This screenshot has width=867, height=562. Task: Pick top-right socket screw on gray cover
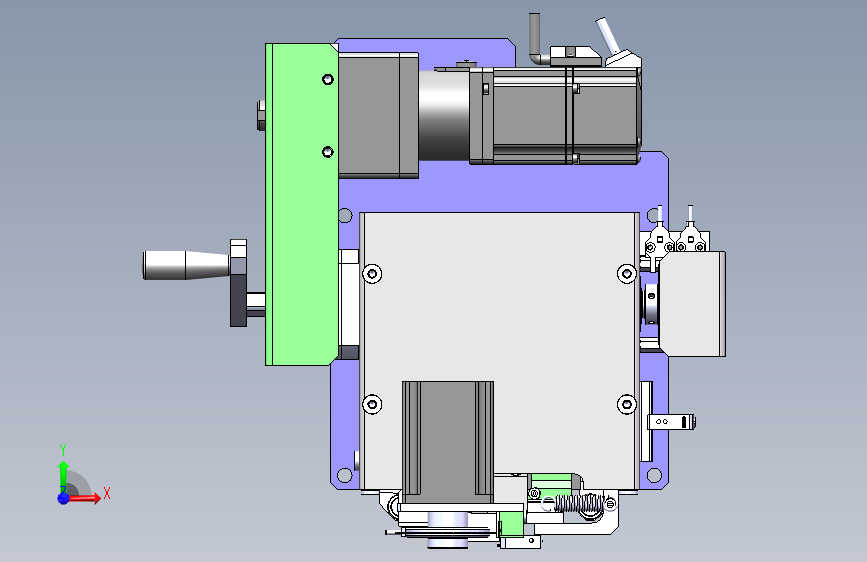click(x=626, y=273)
